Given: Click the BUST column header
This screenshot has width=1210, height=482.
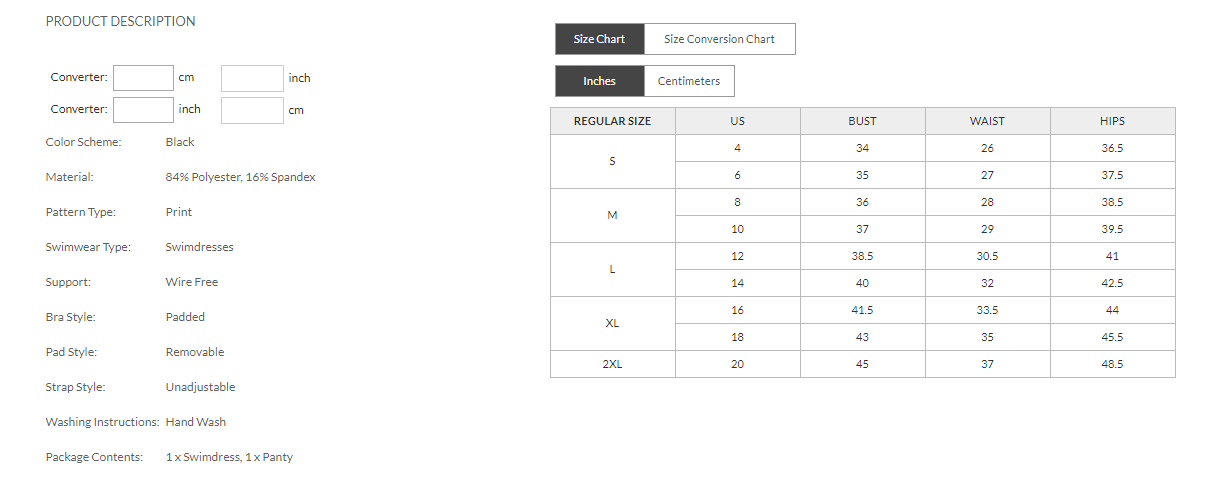Looking at the screenshot, I should (862, 121).
